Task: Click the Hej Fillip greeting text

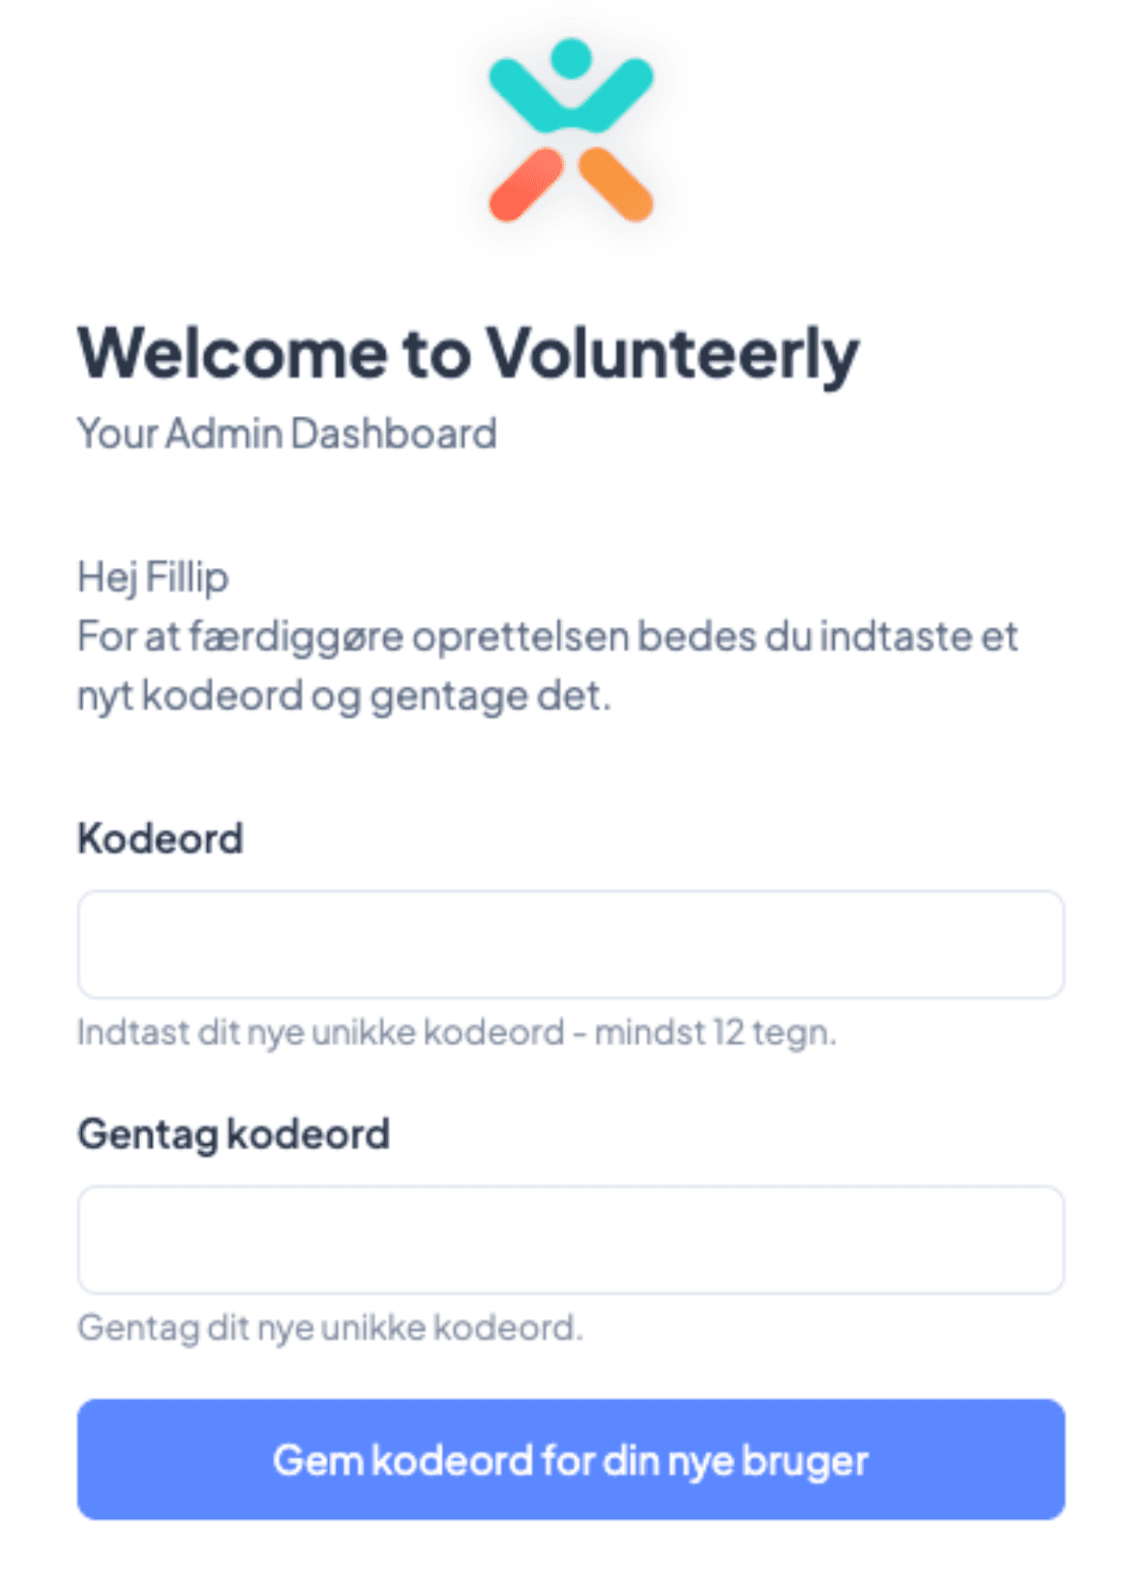Action: (x=152, y=578)
